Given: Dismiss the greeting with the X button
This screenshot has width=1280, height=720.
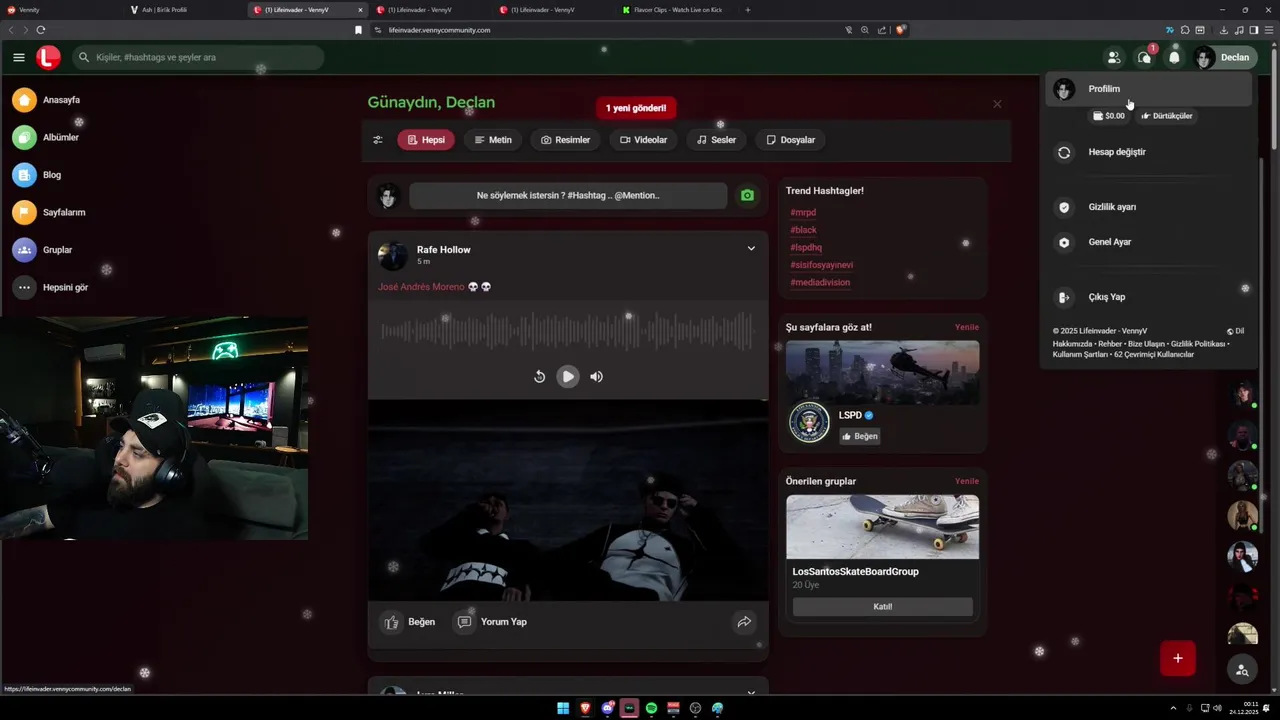Looking at the screenshot, I should (x=997, y=104).
